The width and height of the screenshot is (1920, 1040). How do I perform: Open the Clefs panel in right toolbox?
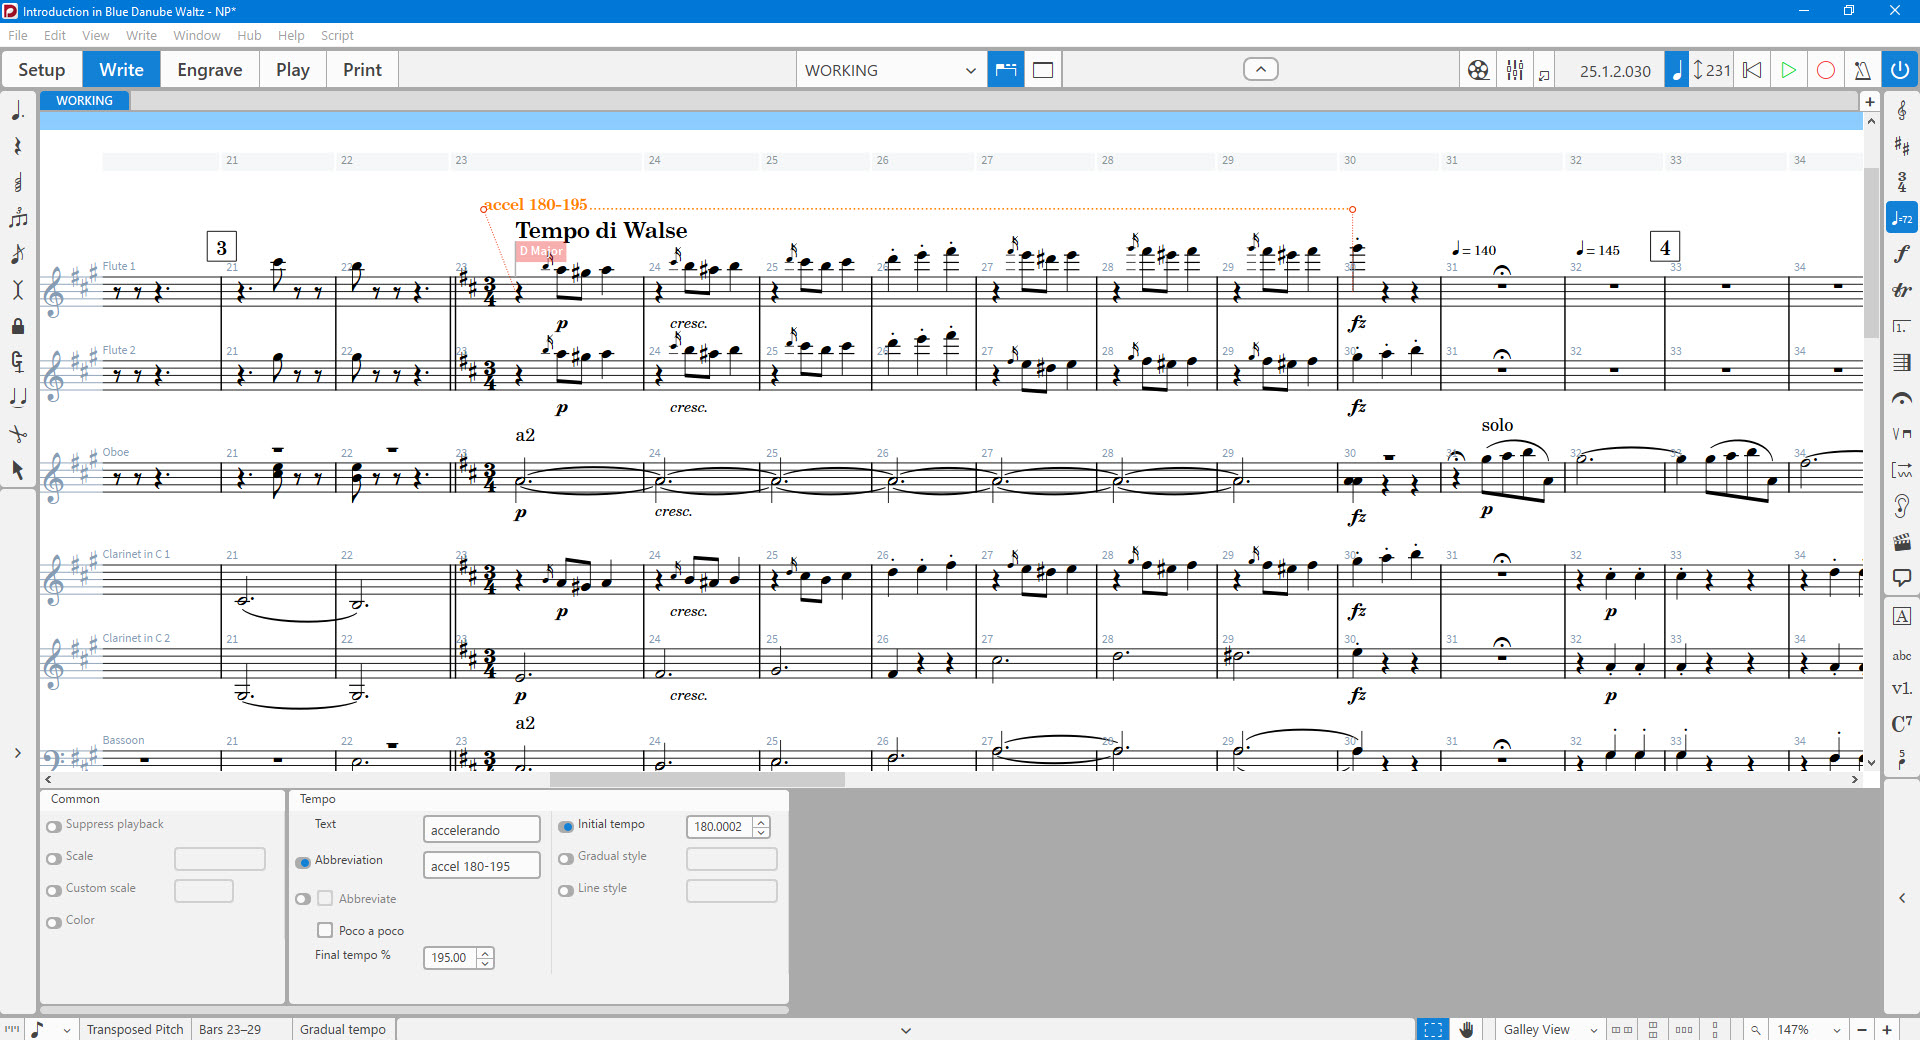pyautogui.click(x=1902, y=110)
